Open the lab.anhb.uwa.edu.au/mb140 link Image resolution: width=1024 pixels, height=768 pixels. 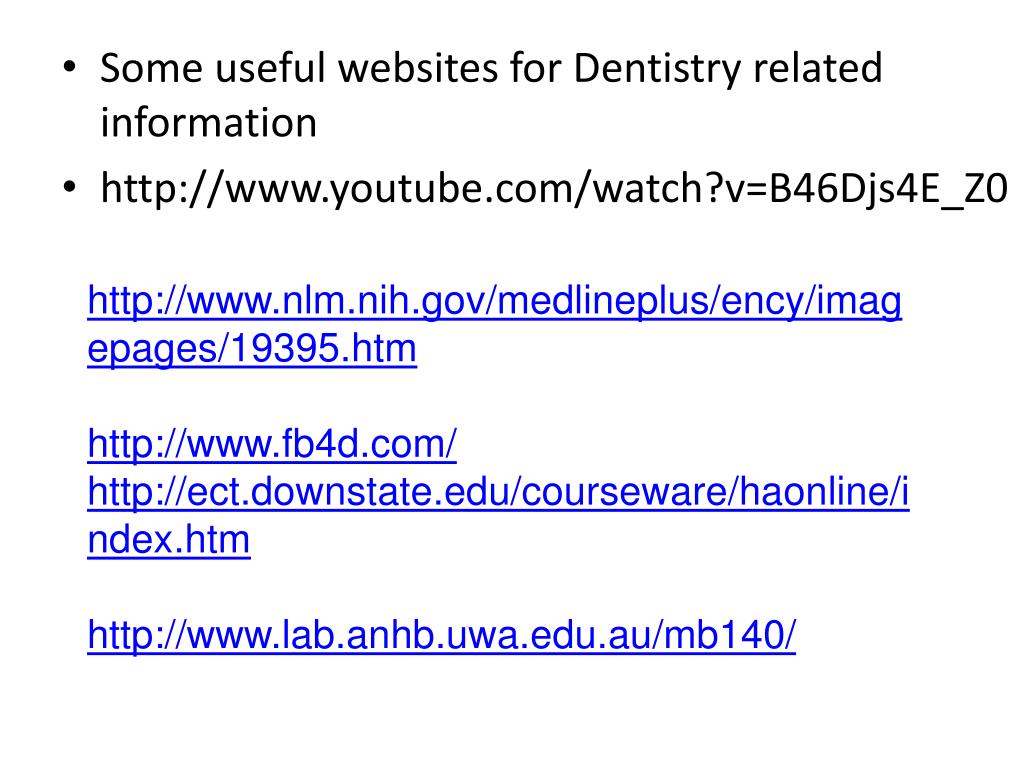point(441,635)
